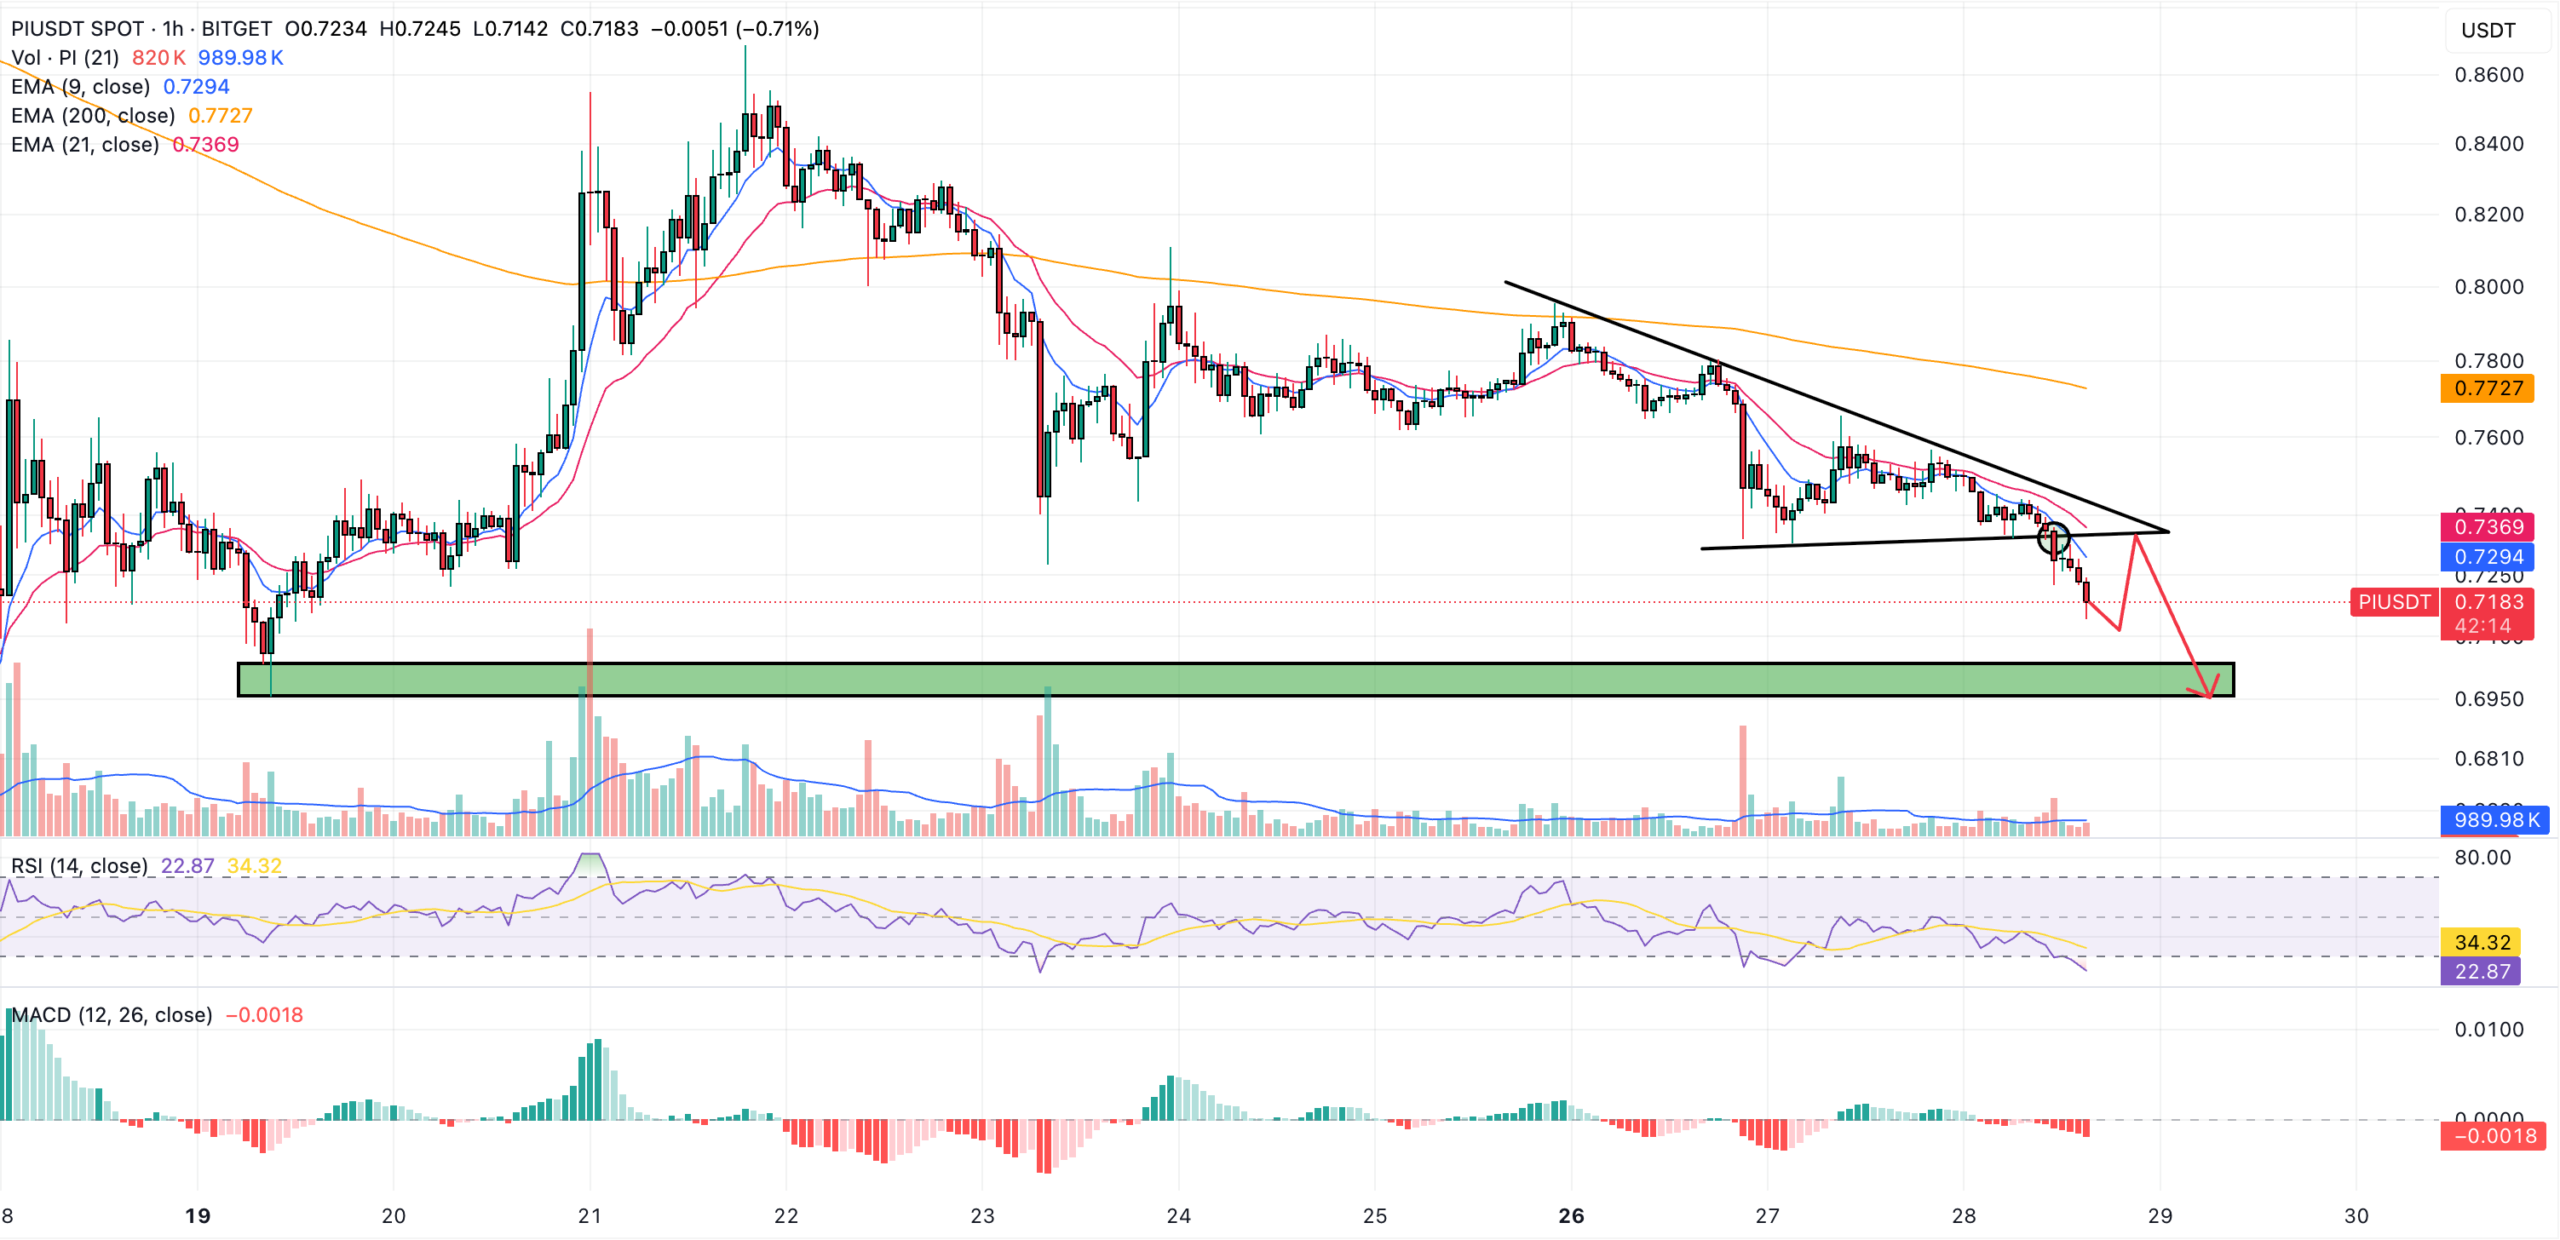
Task: Click the MACD (12, 26, close) legend
Action: click(x=111, y=1014)
